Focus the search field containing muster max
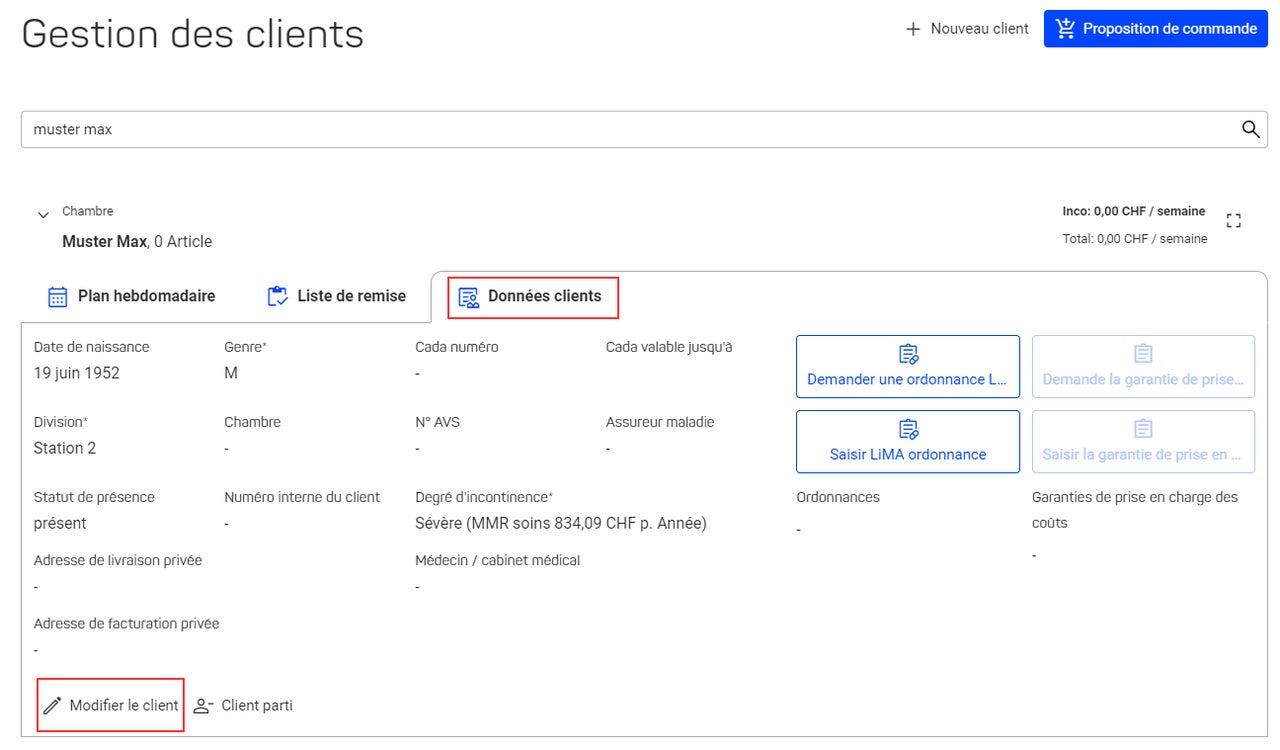Viewport: 1280px width, 750px height. pyautogui.click(x=644, y=129)
